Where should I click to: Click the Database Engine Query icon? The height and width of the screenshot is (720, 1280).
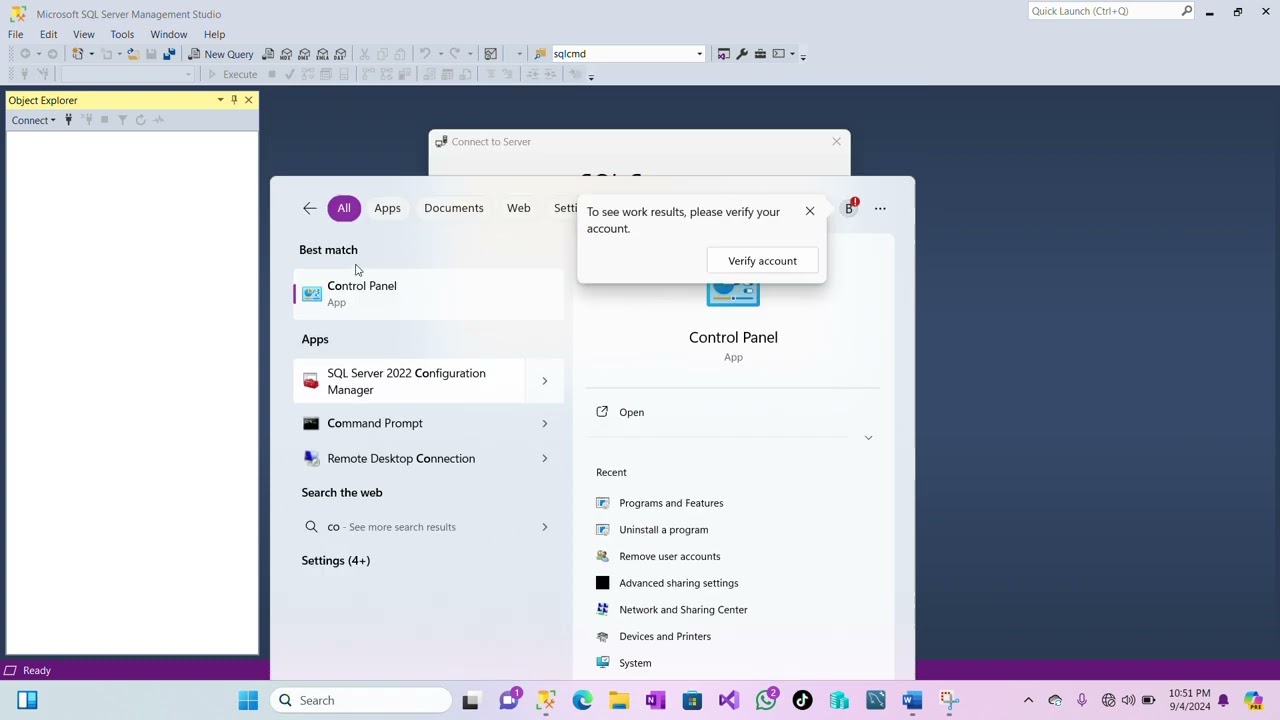[x=269, y=54]
